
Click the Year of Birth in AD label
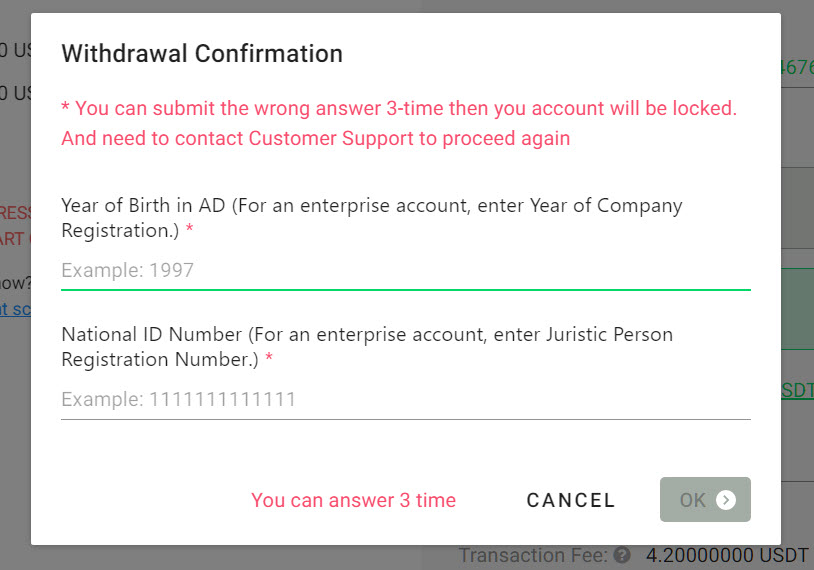pos(371,218)
